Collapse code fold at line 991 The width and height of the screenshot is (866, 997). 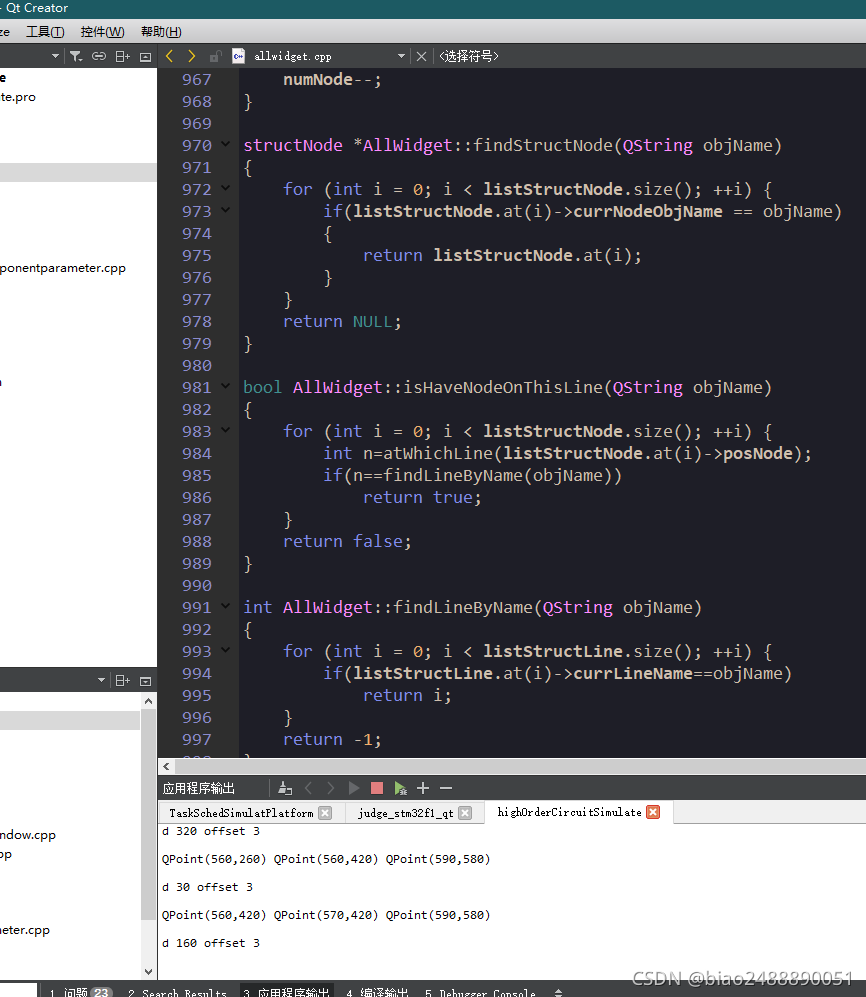226,606
